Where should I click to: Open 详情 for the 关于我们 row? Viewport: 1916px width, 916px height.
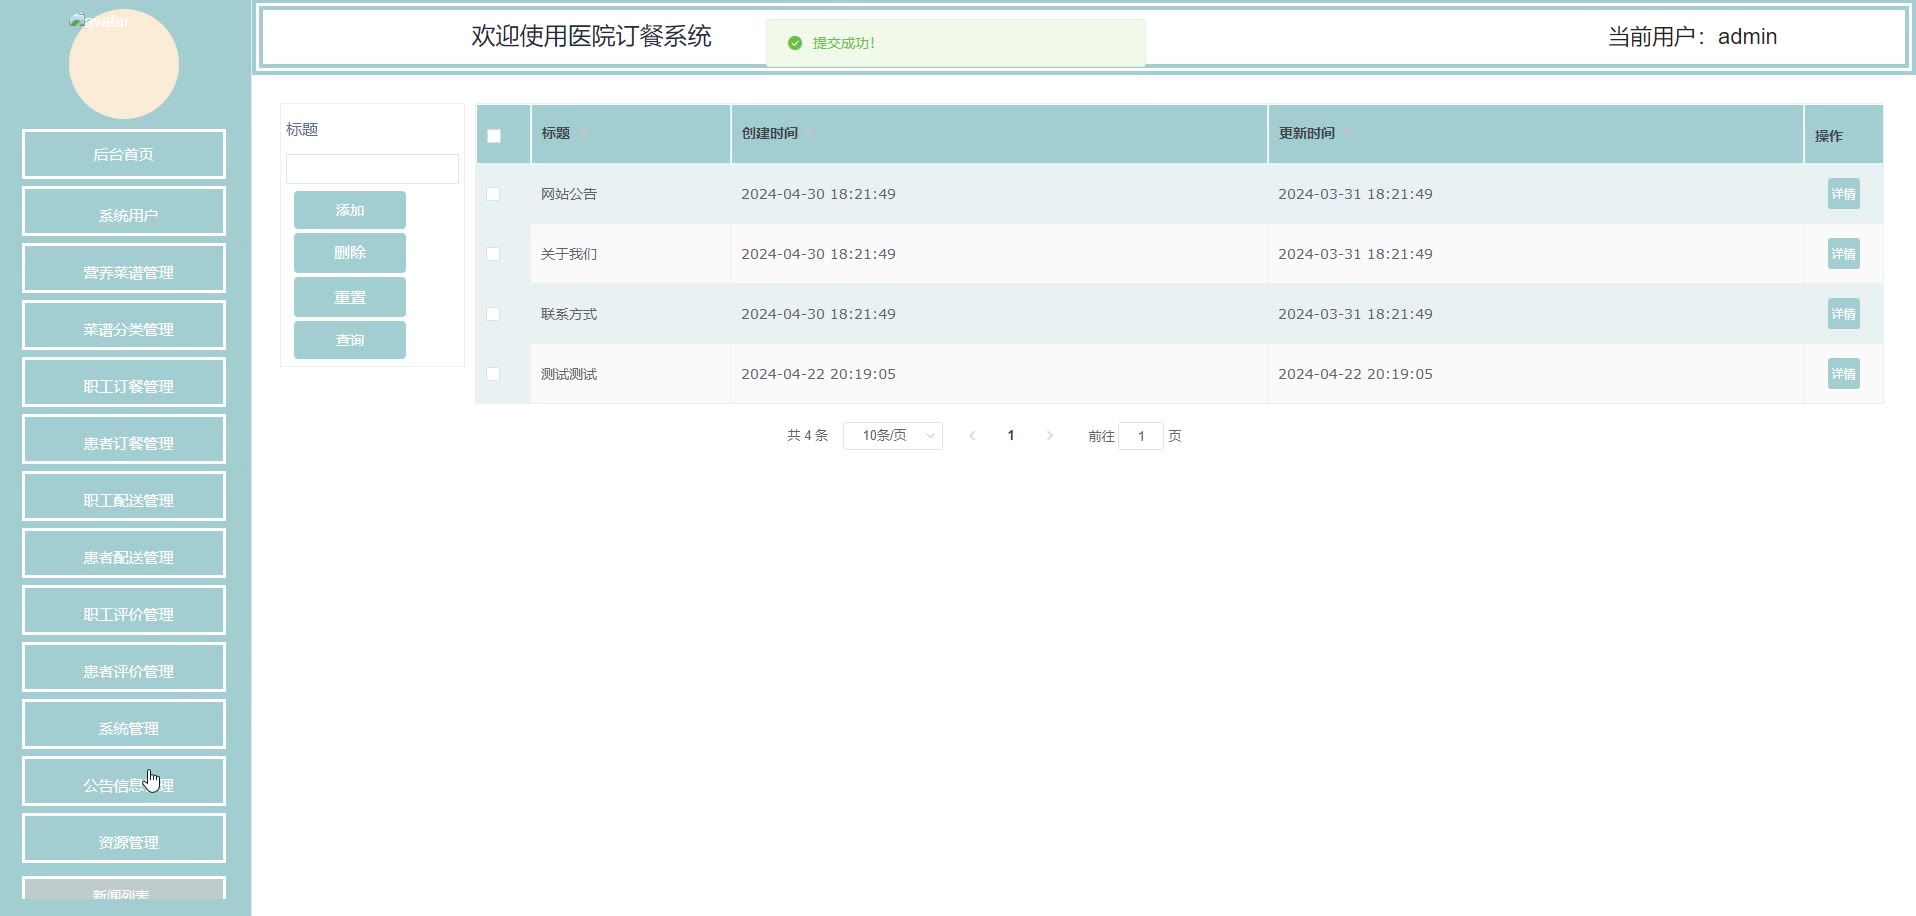point(1843,254)
